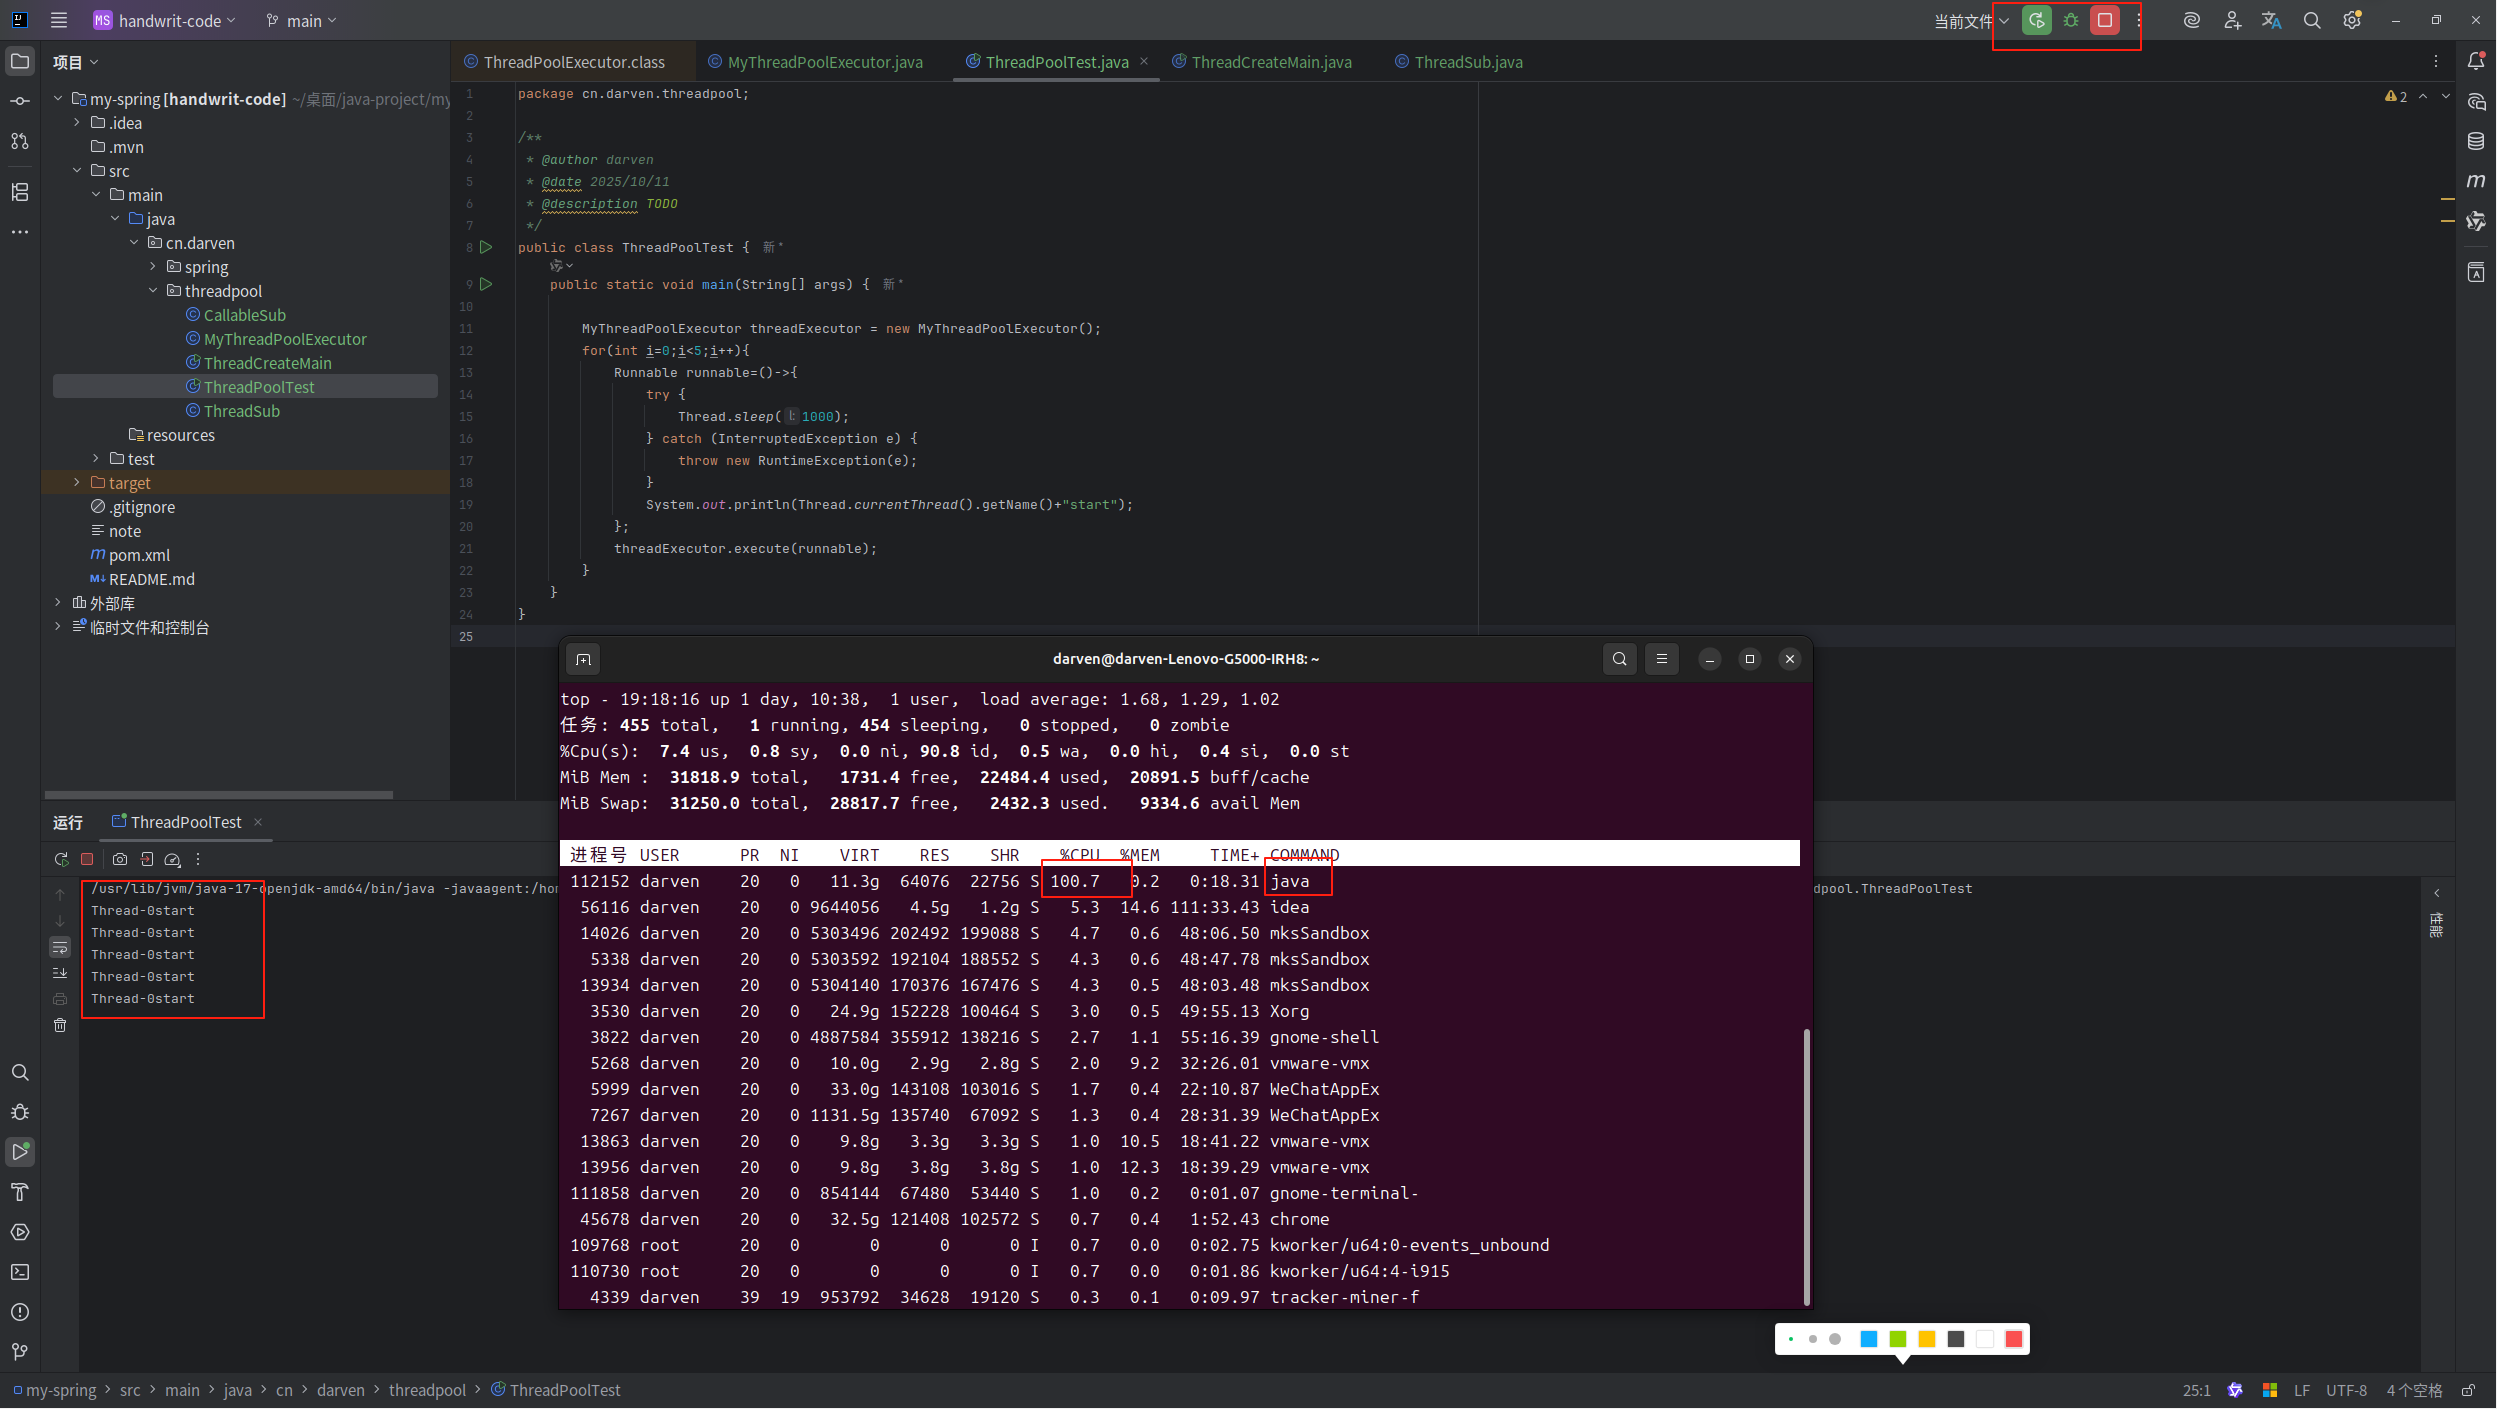
Task: Open the Search Everywhere magnifier in the IDE toolbar
Action: tap(2312, 20)
